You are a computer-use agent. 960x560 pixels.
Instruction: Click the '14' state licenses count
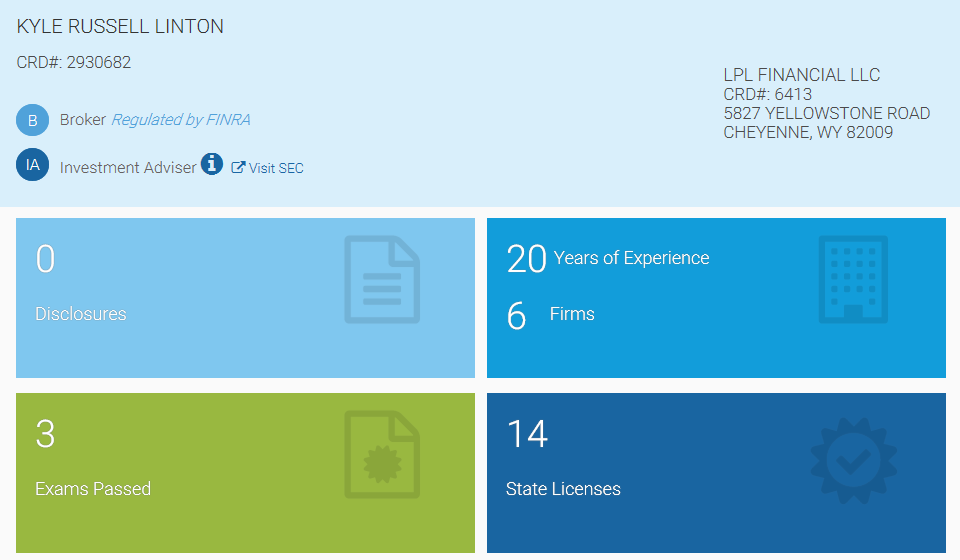(527, 434)
